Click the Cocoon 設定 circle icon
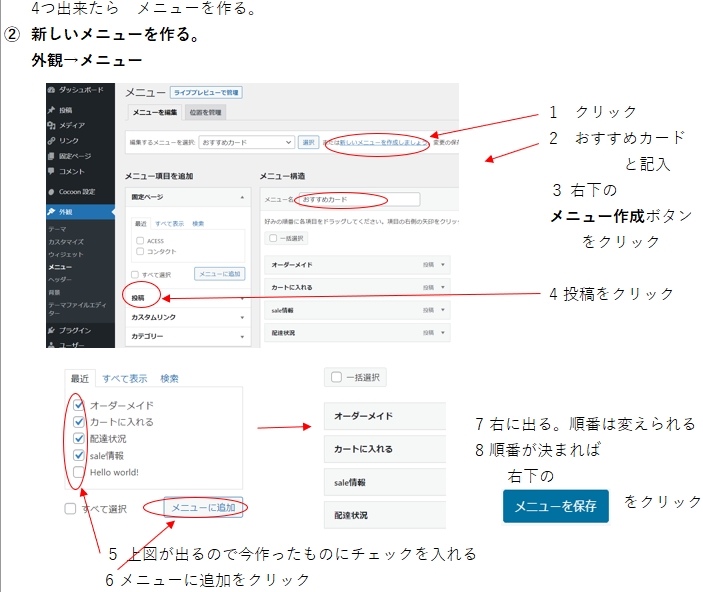This screenshot has height=592, width=703. [52, 191]
